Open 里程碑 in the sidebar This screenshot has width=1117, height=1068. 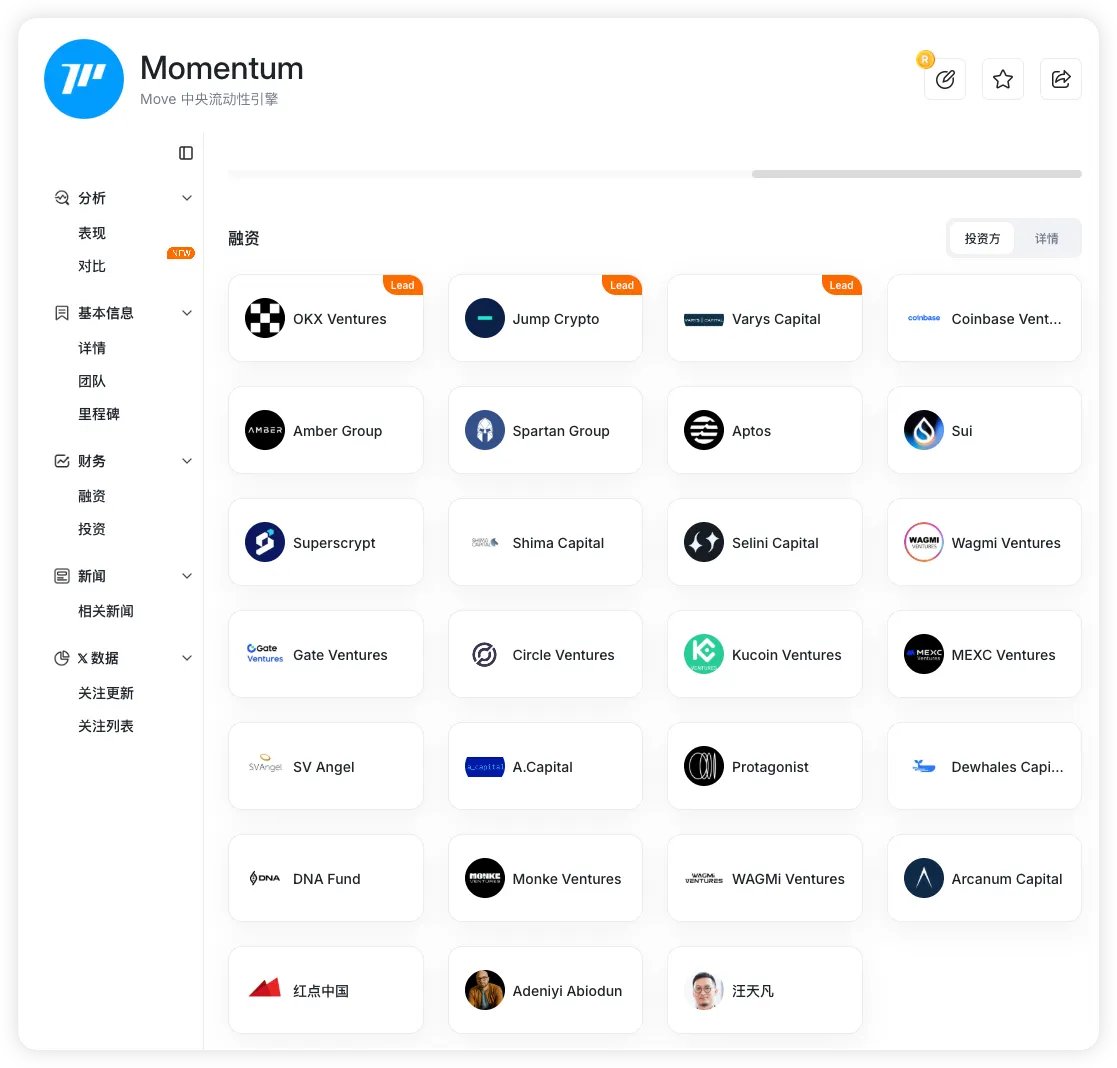point(99,414)
